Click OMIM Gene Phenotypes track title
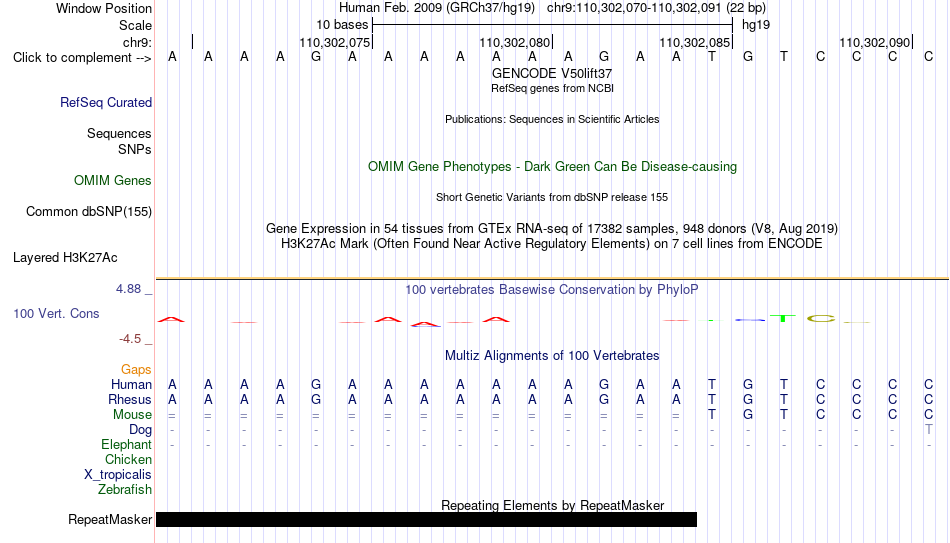The height and width of the screenshot is (543, 950). click(552, 167)
